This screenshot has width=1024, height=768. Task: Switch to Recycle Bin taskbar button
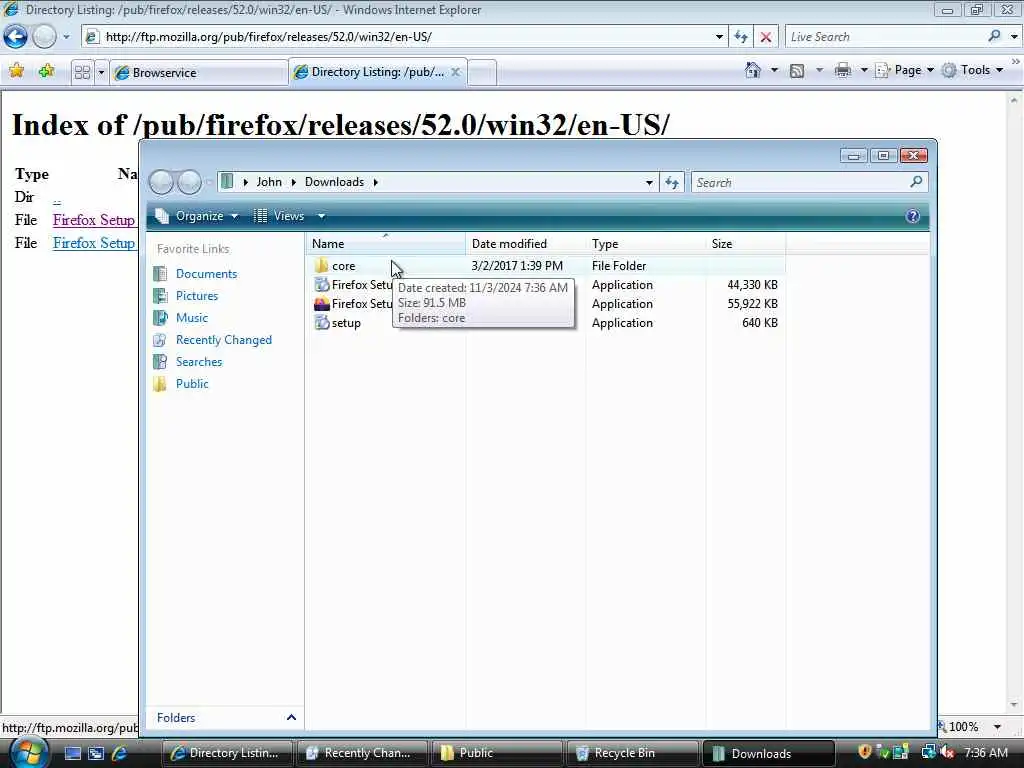pos(631,753)
